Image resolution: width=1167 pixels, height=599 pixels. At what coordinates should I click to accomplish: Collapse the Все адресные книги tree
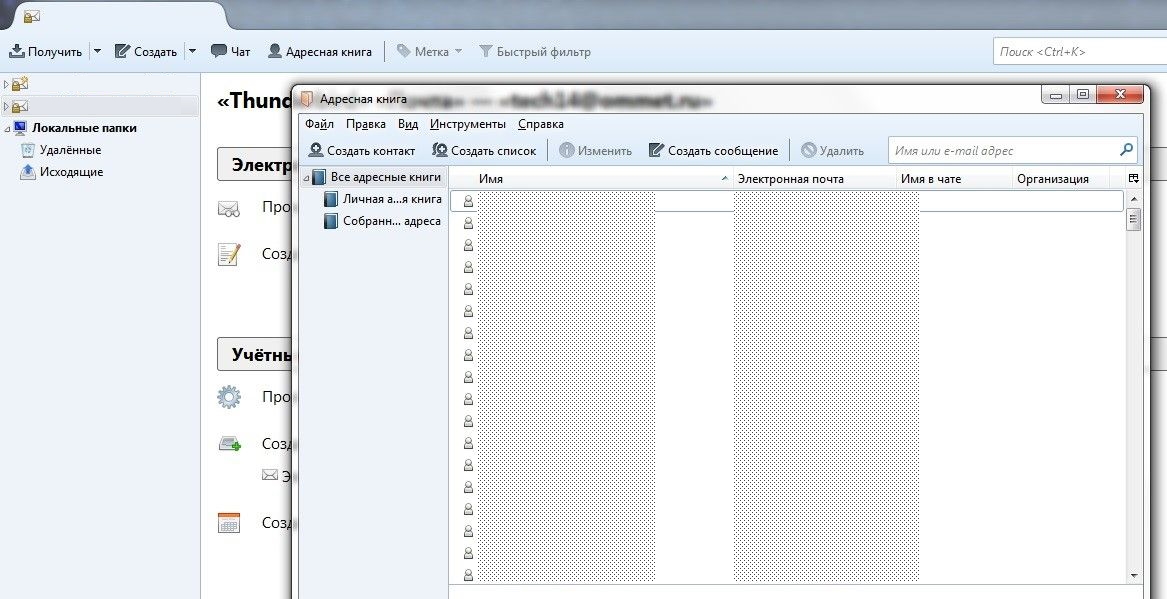[x=306, y=179]
